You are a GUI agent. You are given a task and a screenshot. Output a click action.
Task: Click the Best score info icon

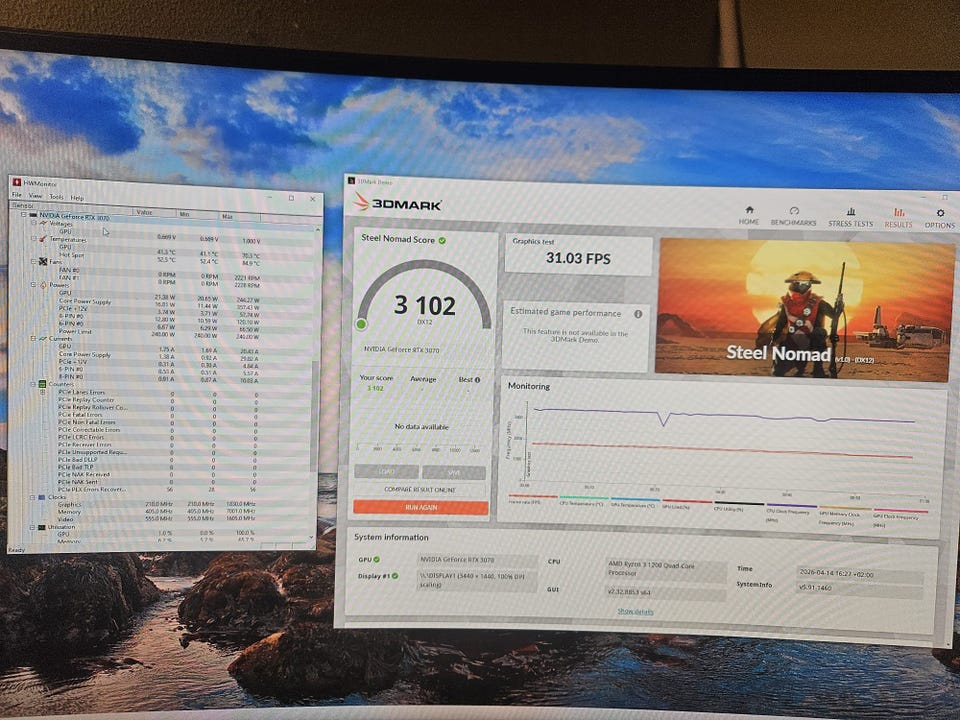[478, 380]
